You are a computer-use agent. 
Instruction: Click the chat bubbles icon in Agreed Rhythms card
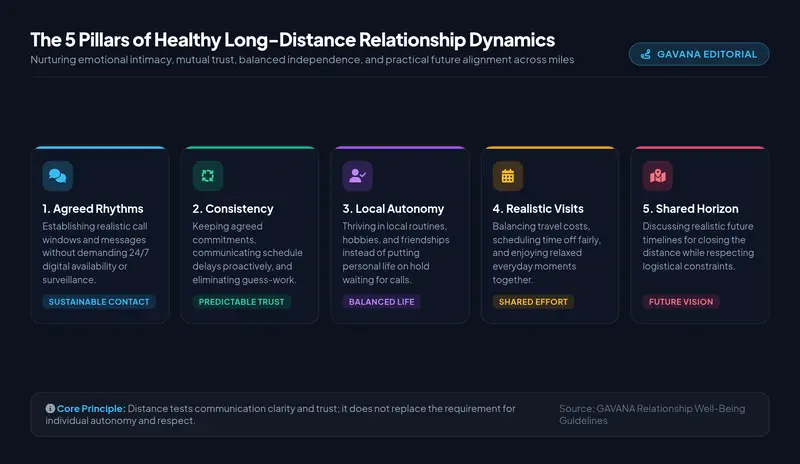58,176
